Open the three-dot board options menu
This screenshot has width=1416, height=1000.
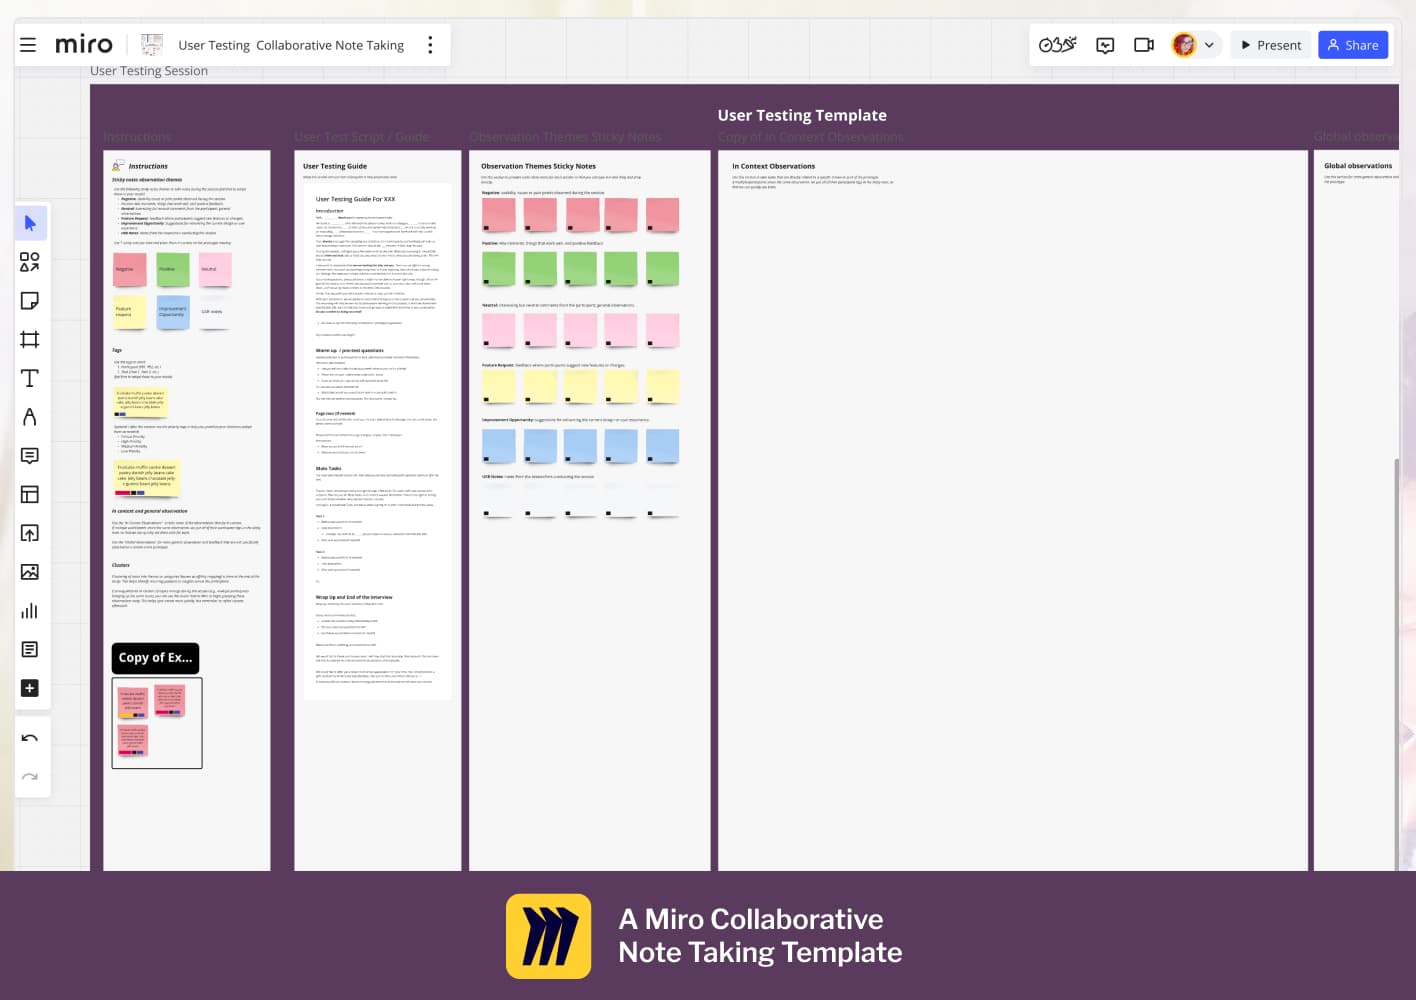point(430,45)
